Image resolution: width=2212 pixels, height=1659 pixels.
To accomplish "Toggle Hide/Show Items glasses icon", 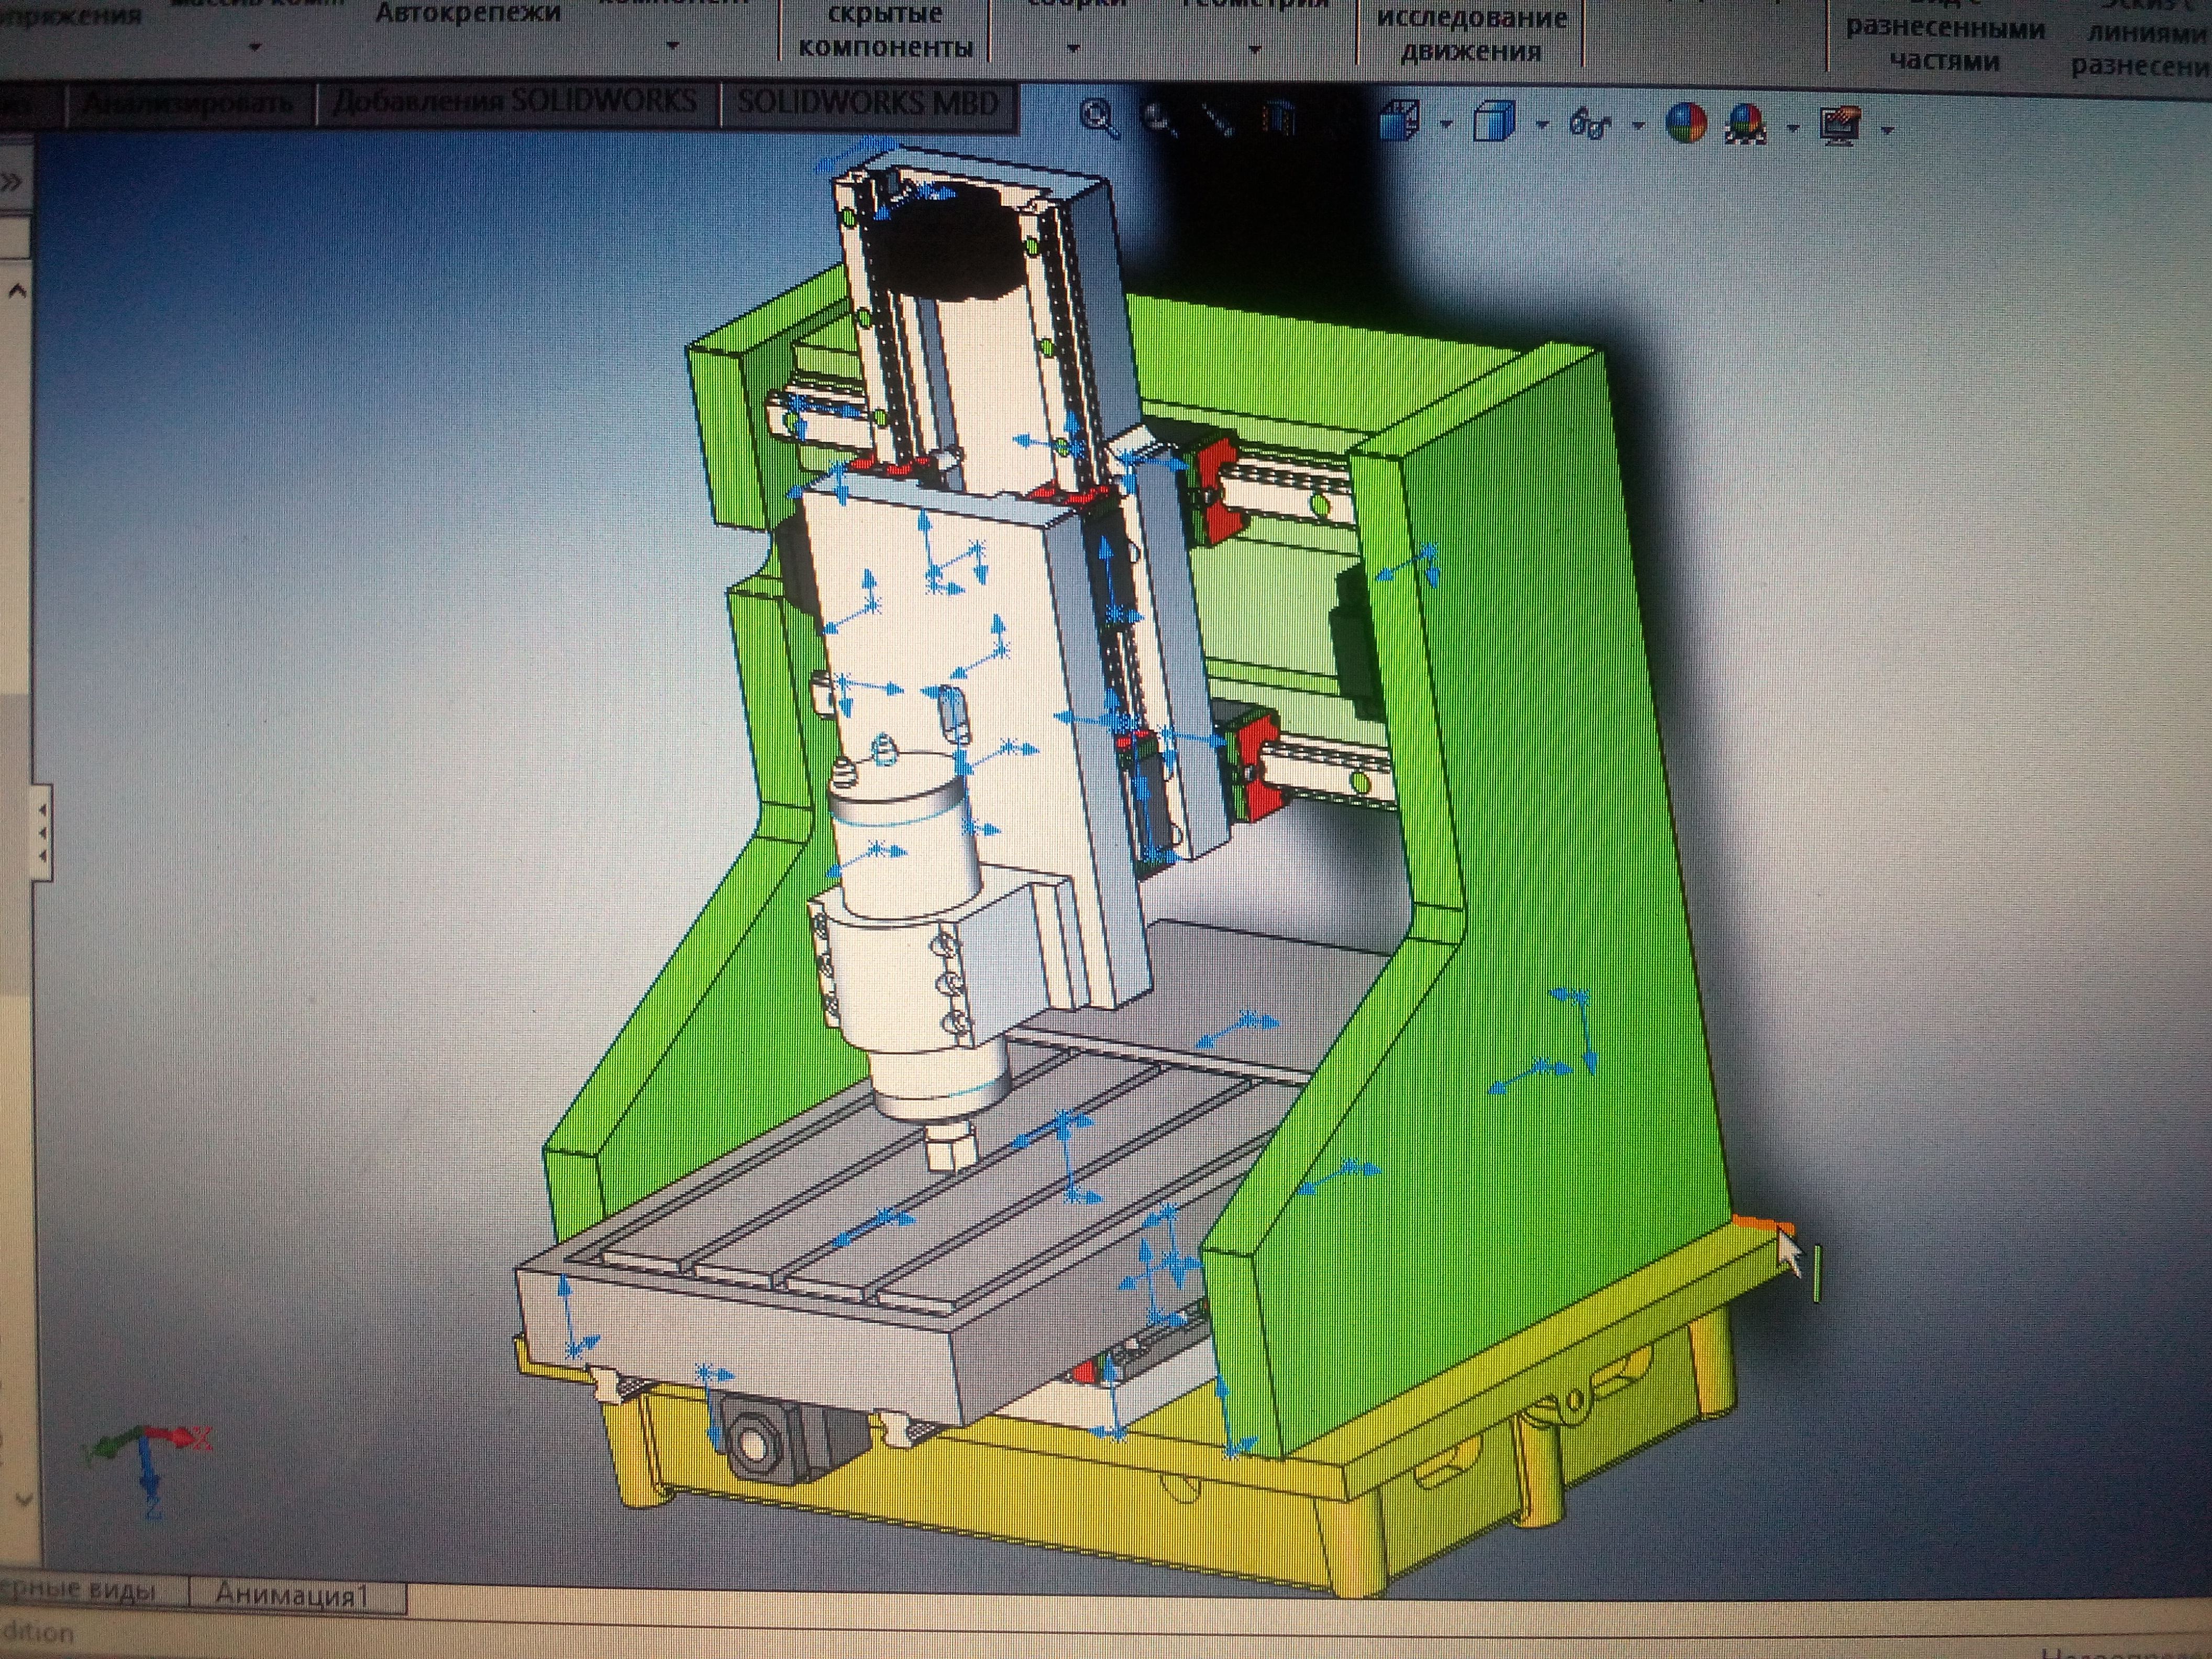I will [1590, 125].
